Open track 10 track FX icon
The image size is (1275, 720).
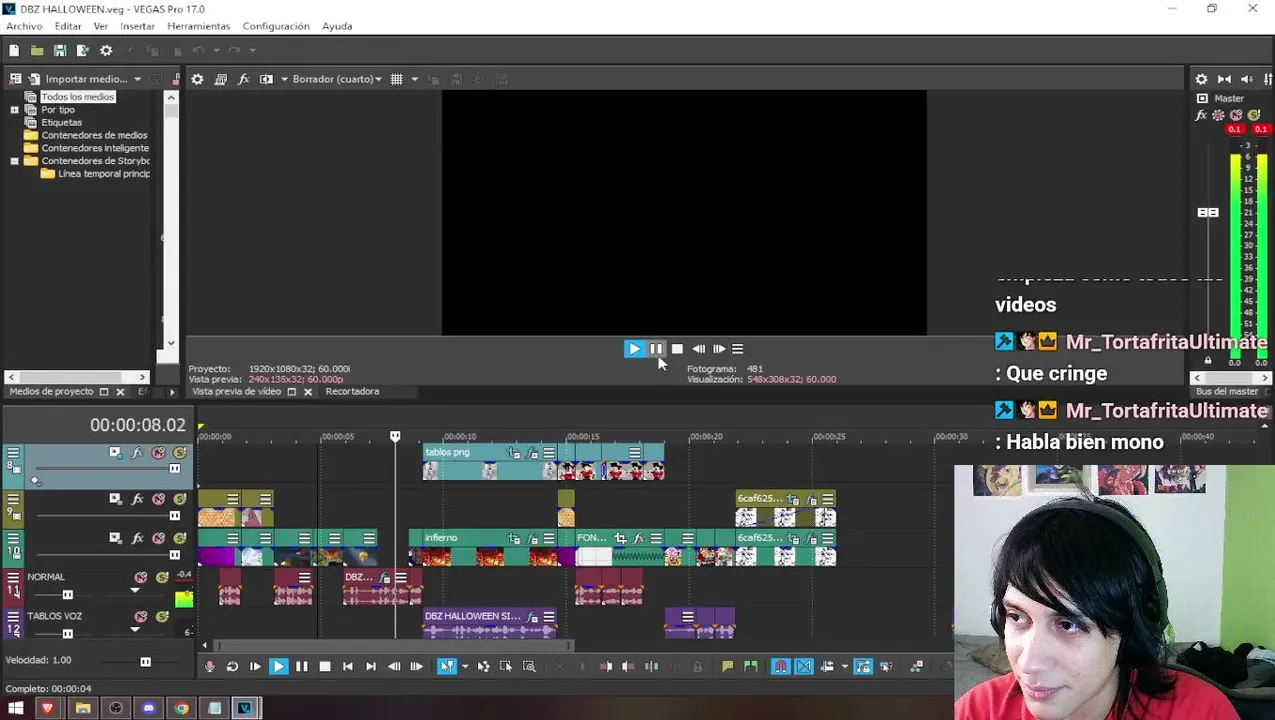138,538
